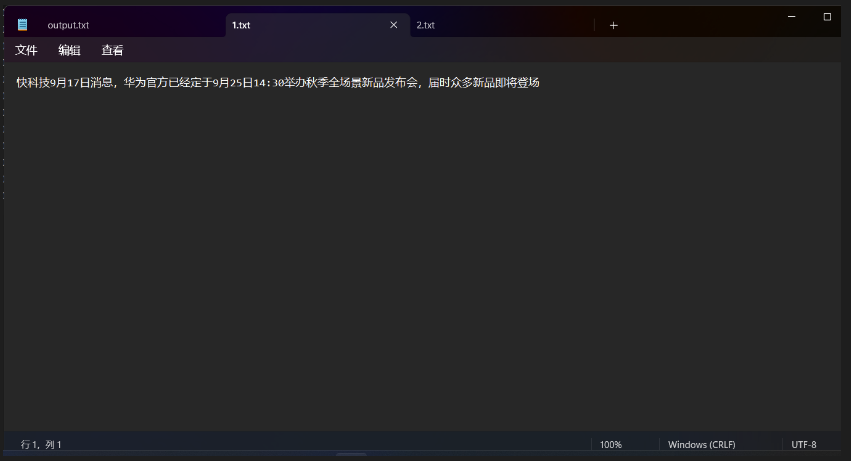The height and width of the screenshot is (461, 851).
Task: Click the UTF-8 encoding indicator
Action: 804,445
